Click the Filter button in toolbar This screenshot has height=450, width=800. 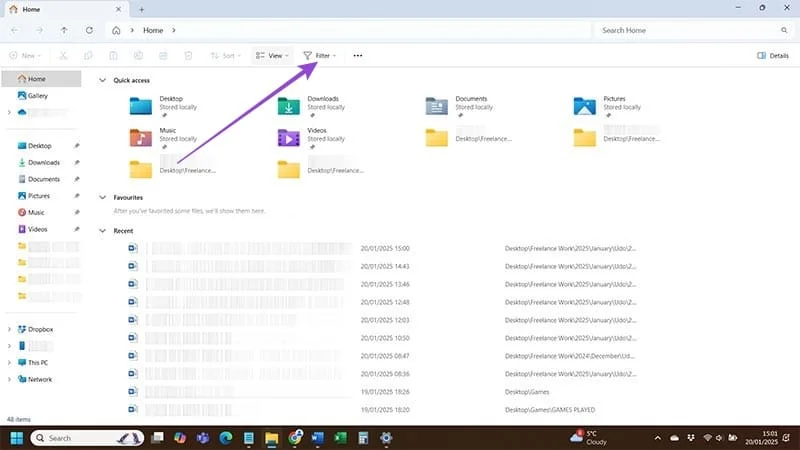(x=320, y=56)
